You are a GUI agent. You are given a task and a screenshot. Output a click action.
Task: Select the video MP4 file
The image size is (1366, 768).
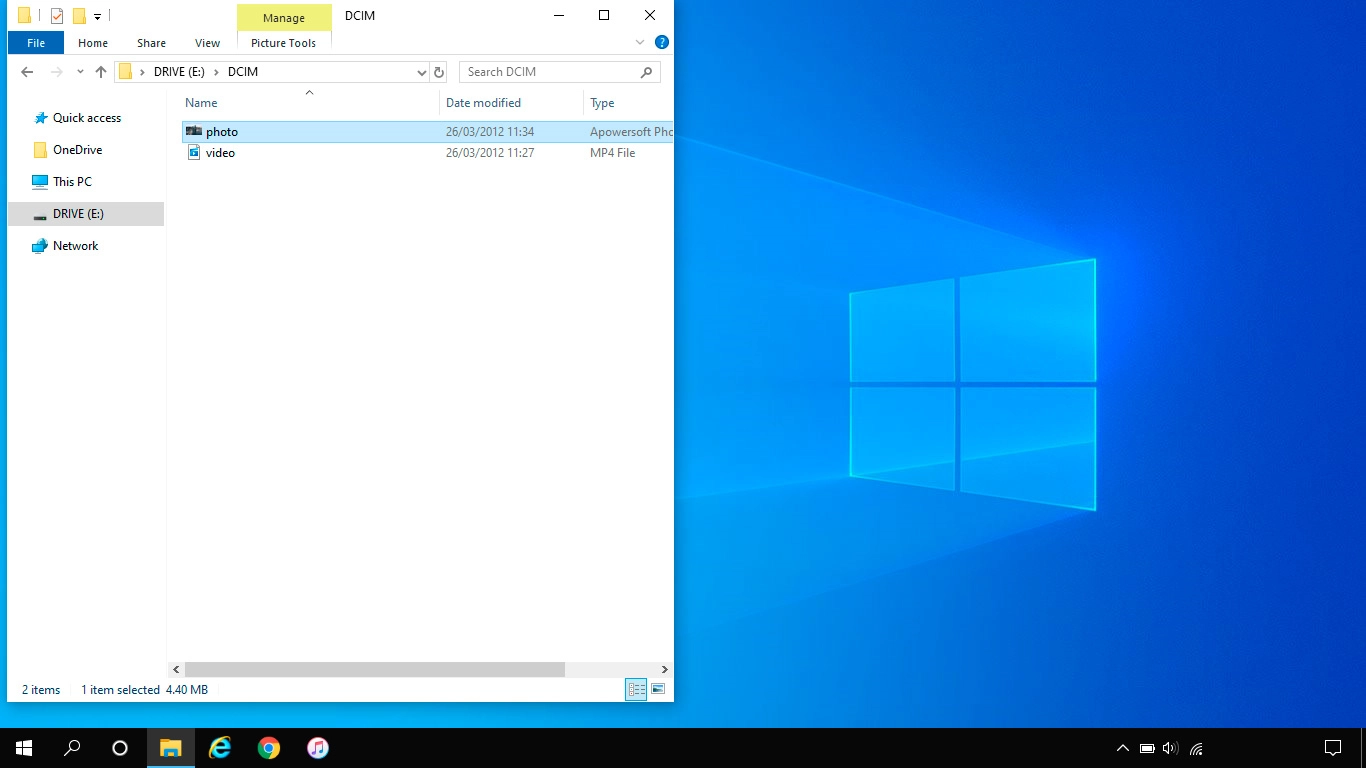point(221,152)
